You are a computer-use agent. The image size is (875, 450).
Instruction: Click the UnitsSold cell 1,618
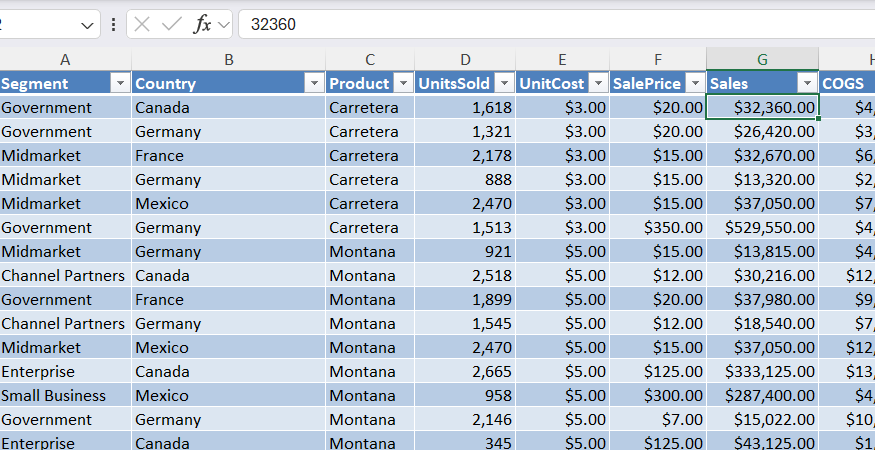click(x=465, y=107)
